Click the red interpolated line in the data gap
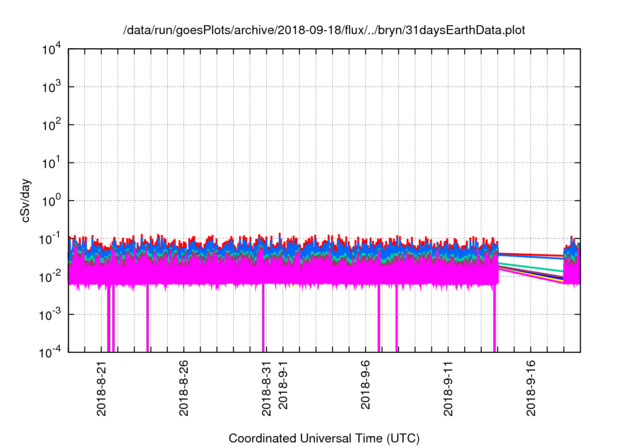The width and height of the screenshot is (640, 448). click(531, 255)
